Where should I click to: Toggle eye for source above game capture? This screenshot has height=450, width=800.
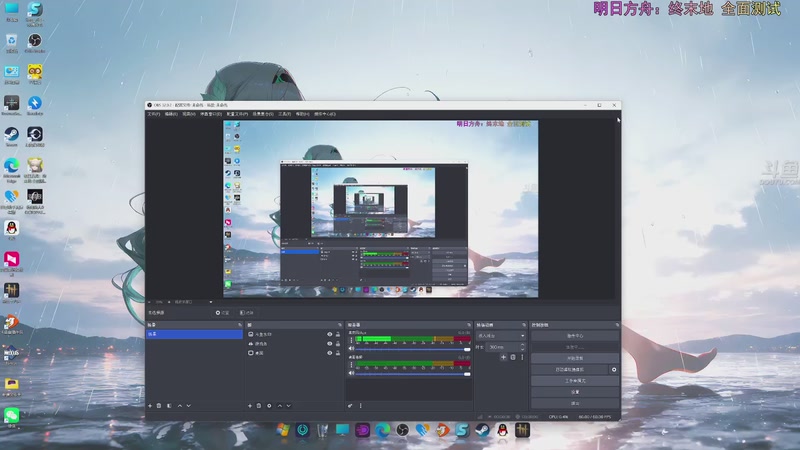[x=330, y=335]
